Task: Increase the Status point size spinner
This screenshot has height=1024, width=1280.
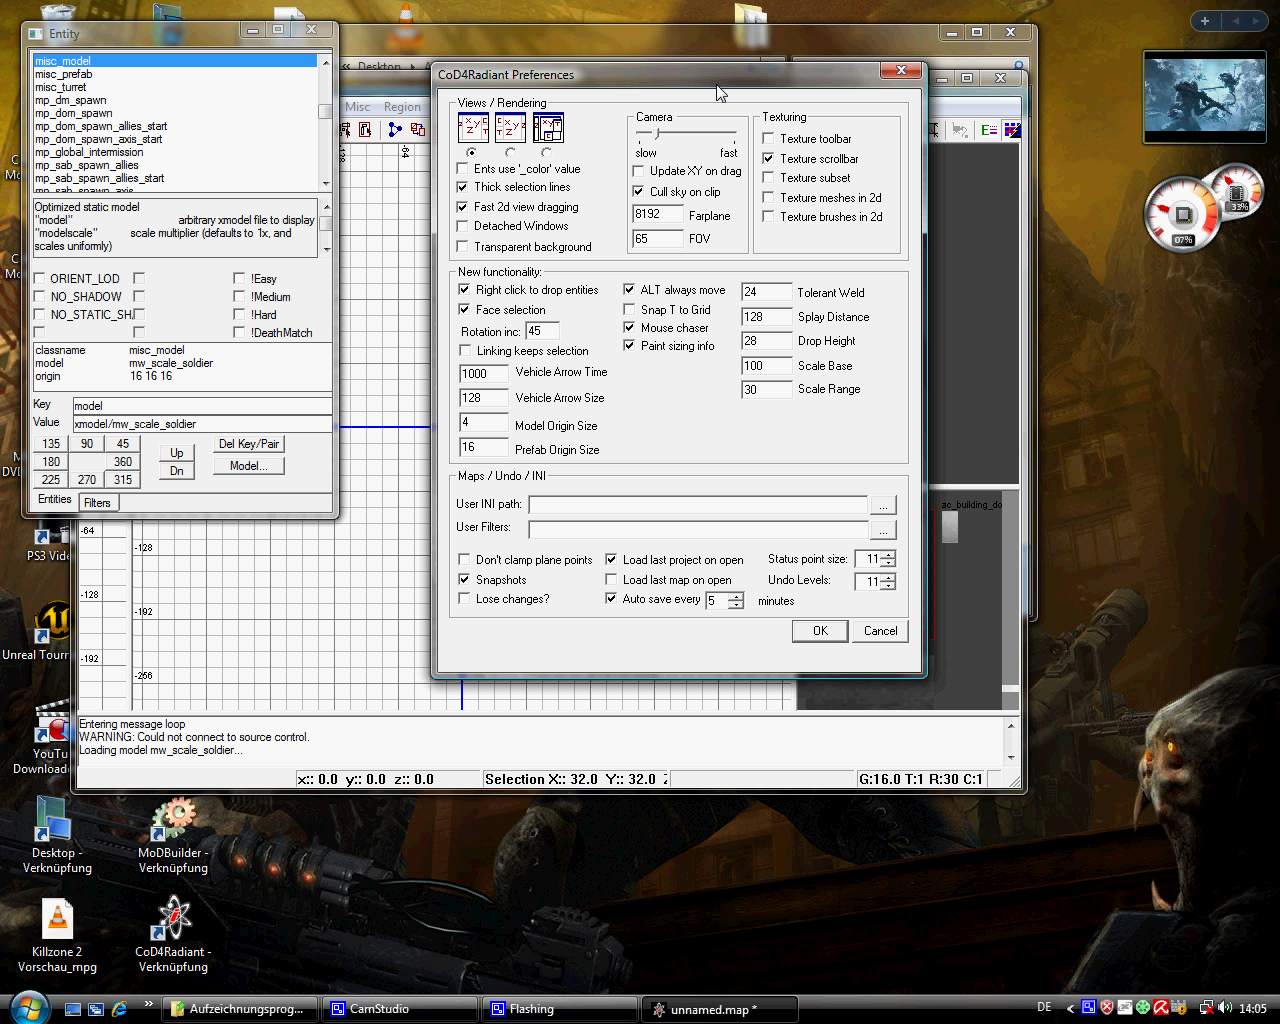Action: (888, 555)
